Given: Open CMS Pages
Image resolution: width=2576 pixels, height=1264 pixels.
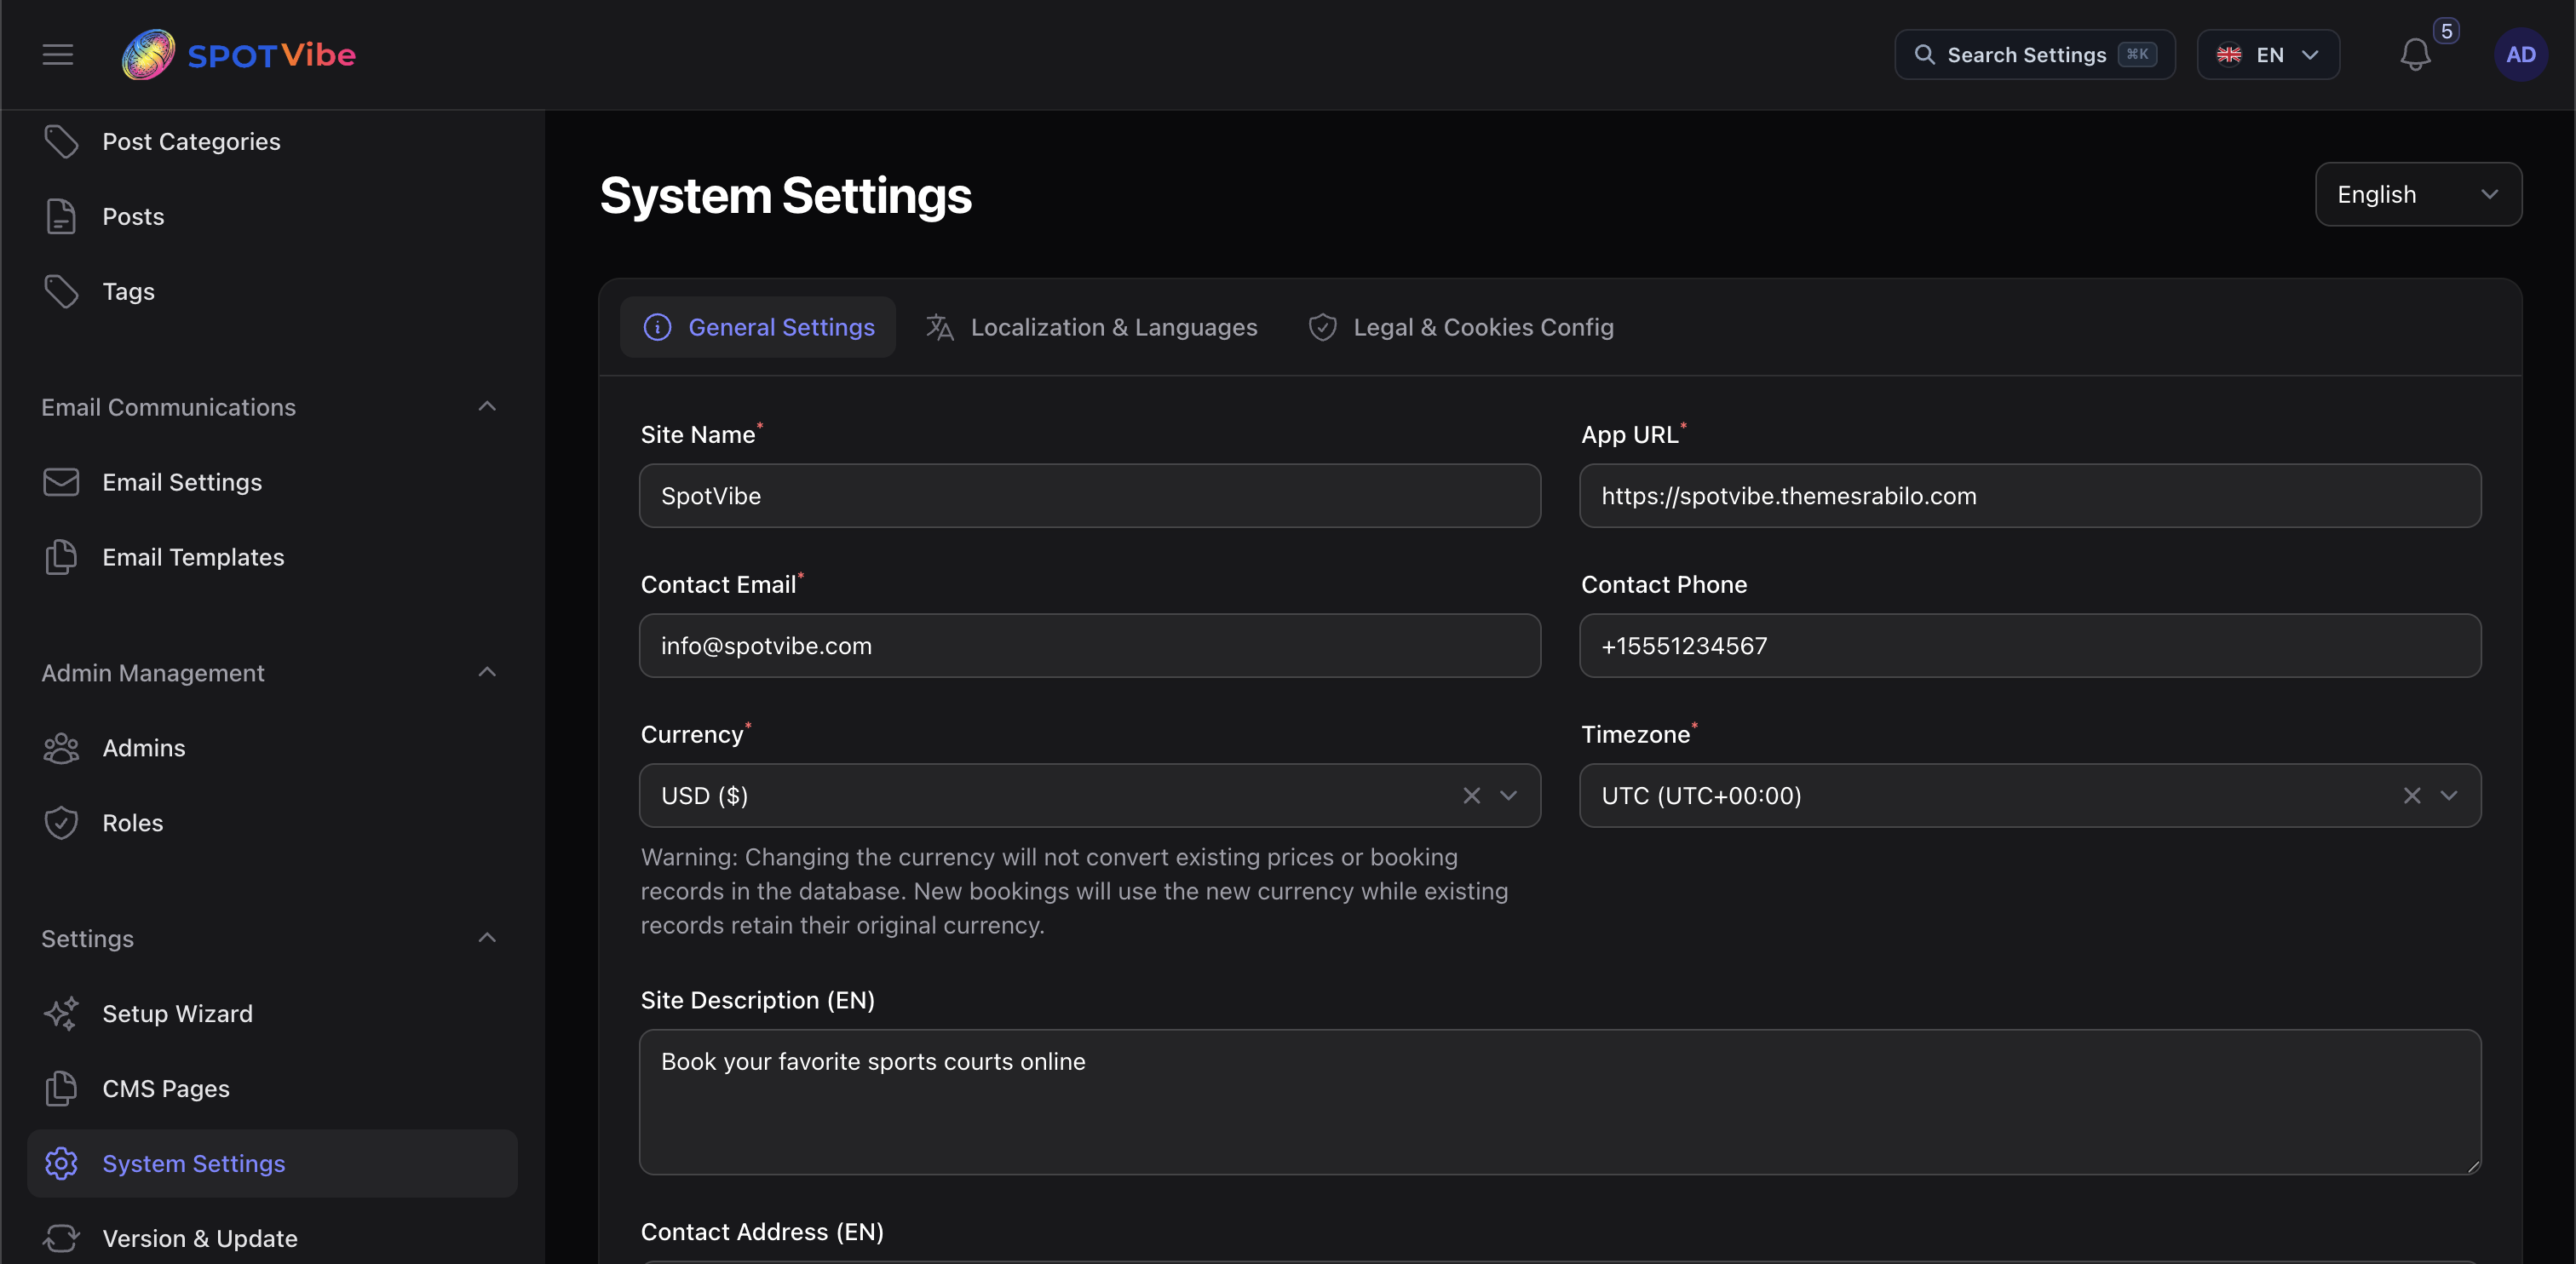Looking at the screenshot, I should [272, 1088].
